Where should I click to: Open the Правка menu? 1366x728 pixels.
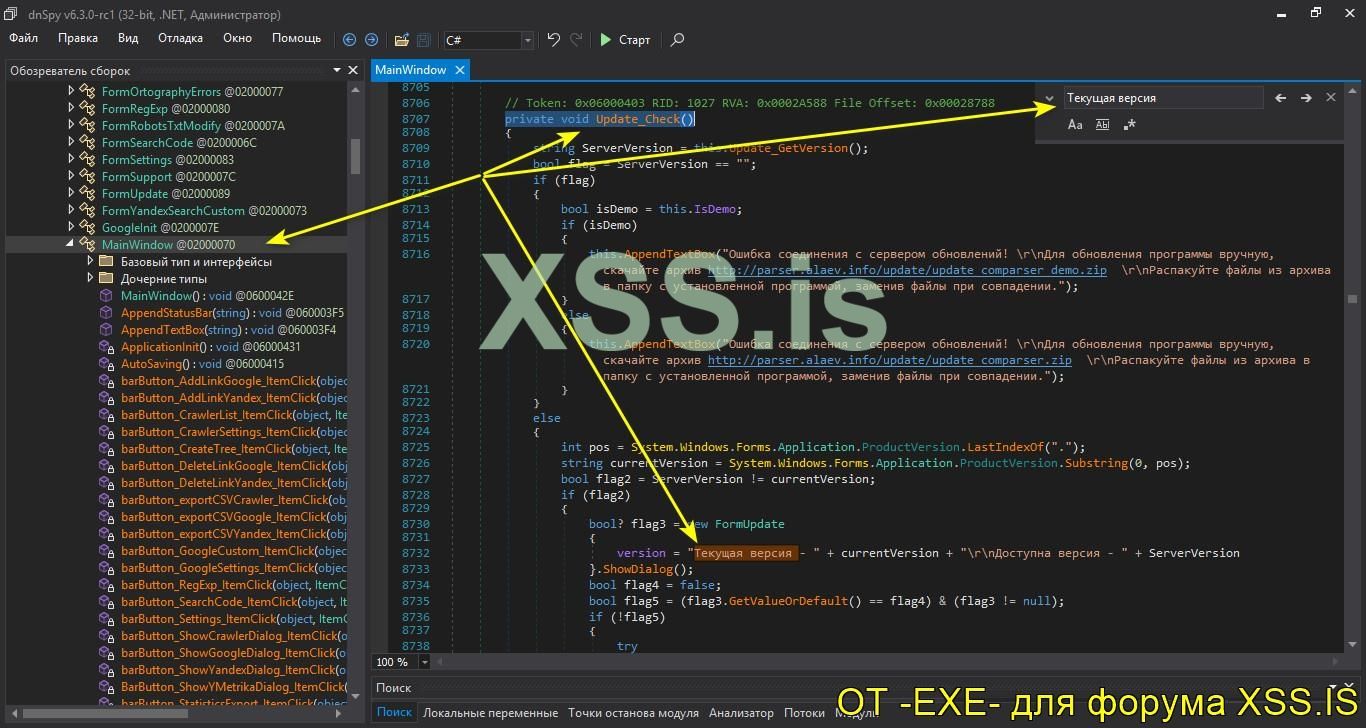(78, 38)
